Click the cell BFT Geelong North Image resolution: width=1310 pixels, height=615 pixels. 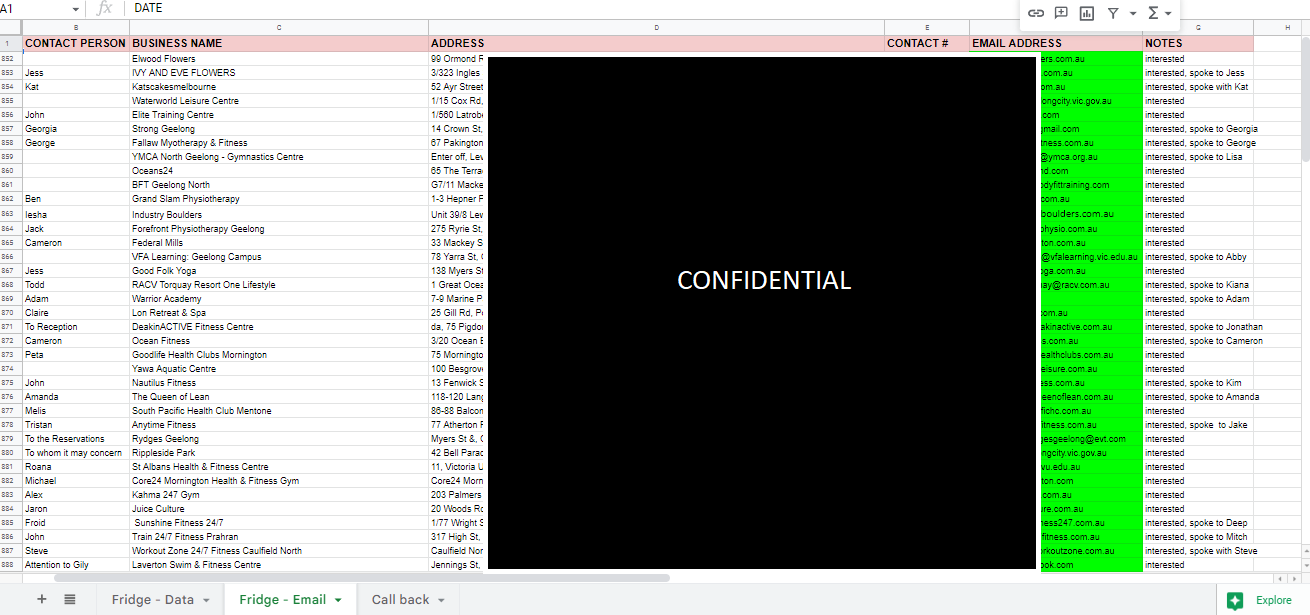[x=279, y=185]
